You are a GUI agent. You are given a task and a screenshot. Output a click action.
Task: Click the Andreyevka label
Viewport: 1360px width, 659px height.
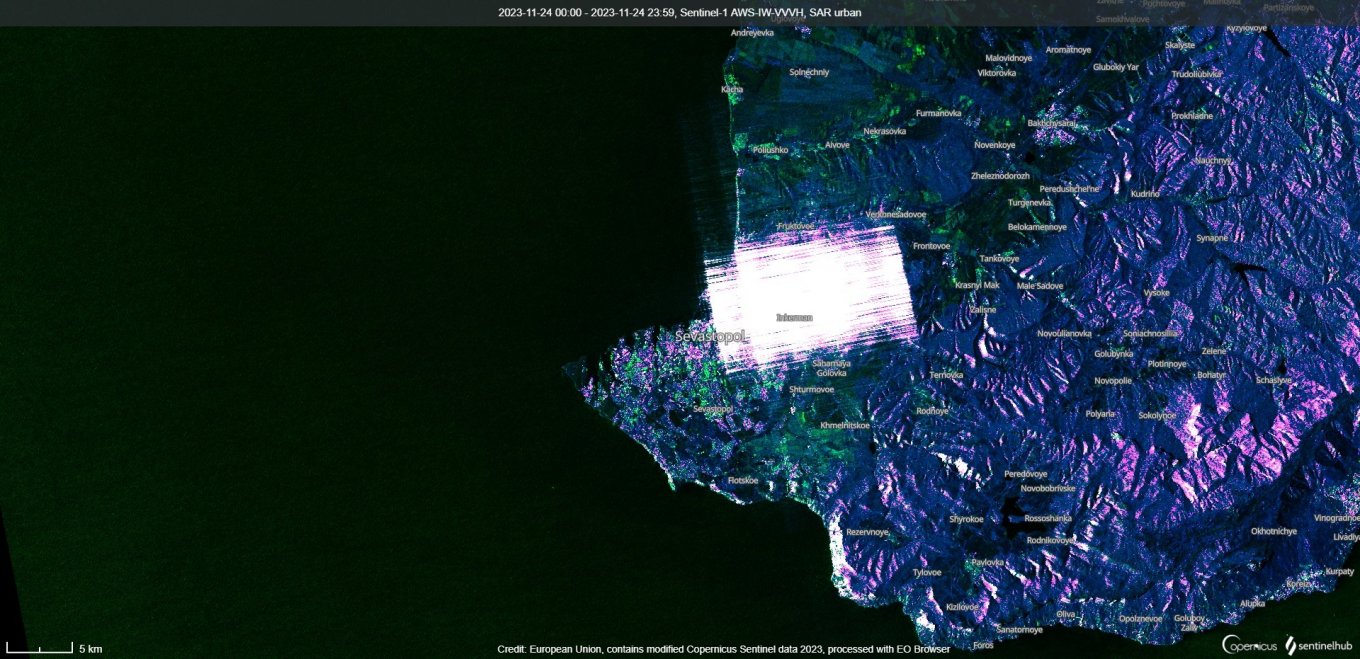tap(752, 33)
